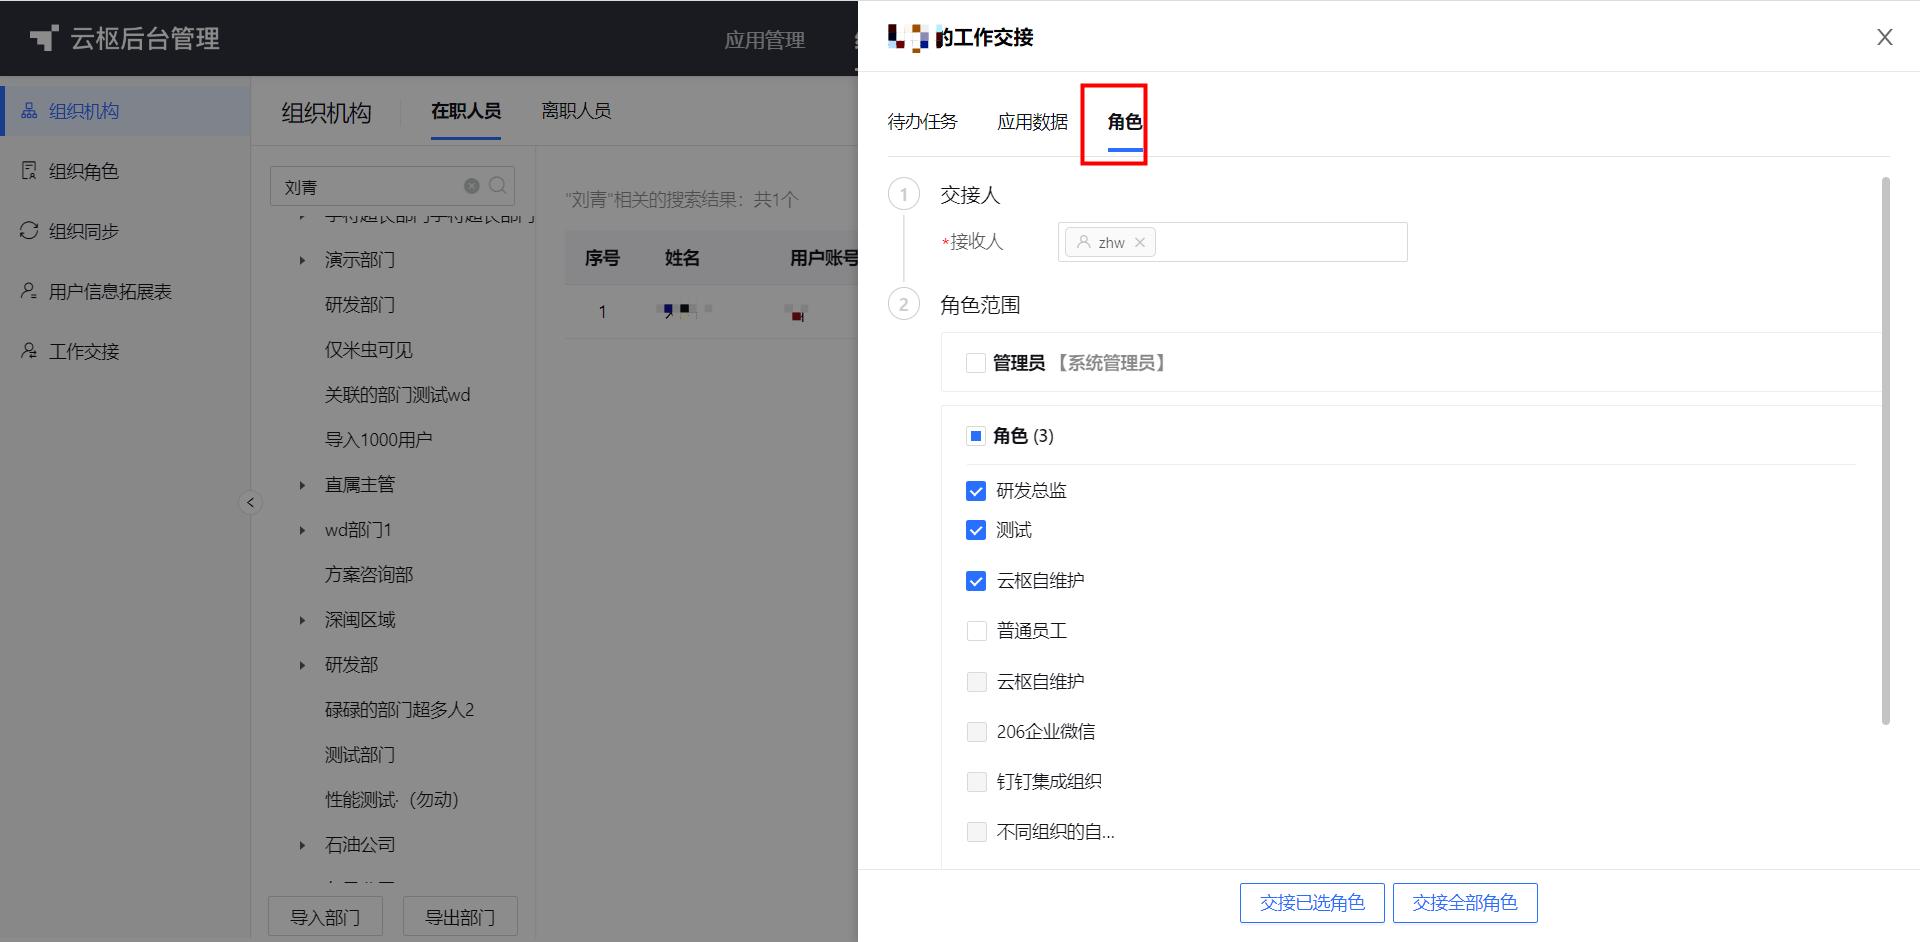The image size is (1920, 942).
Task: Check the 普通员工 role
Action: [976, 631]
